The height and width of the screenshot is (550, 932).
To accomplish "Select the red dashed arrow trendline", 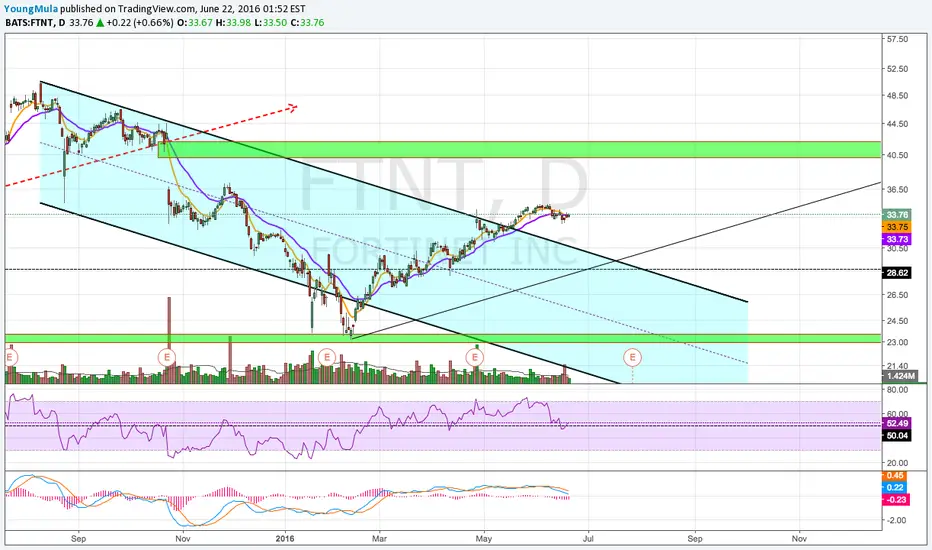I will pyautogui.click(x=151, y=146).
